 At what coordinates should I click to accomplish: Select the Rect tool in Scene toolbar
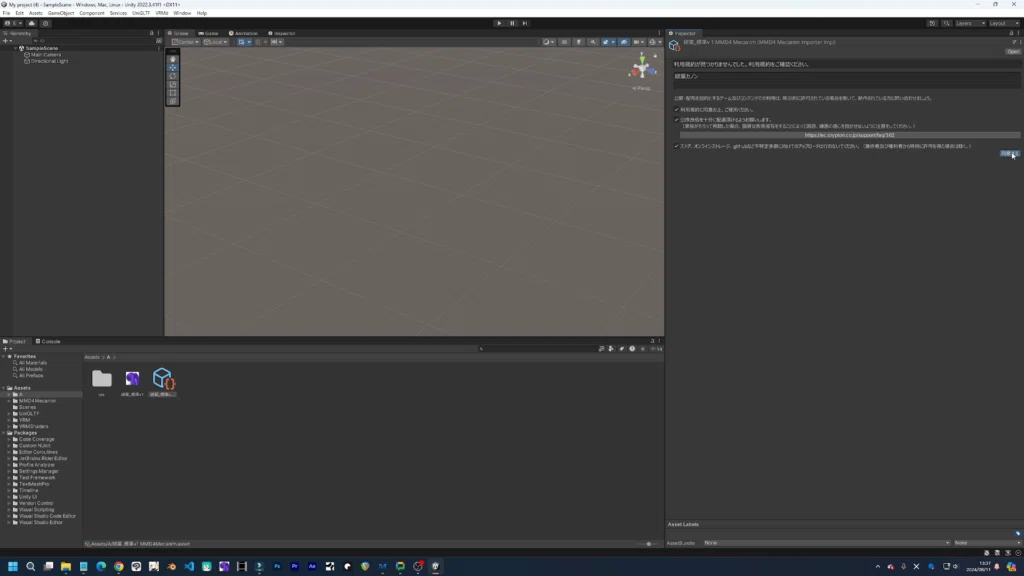pyautogui.click(x=172, y=93)
